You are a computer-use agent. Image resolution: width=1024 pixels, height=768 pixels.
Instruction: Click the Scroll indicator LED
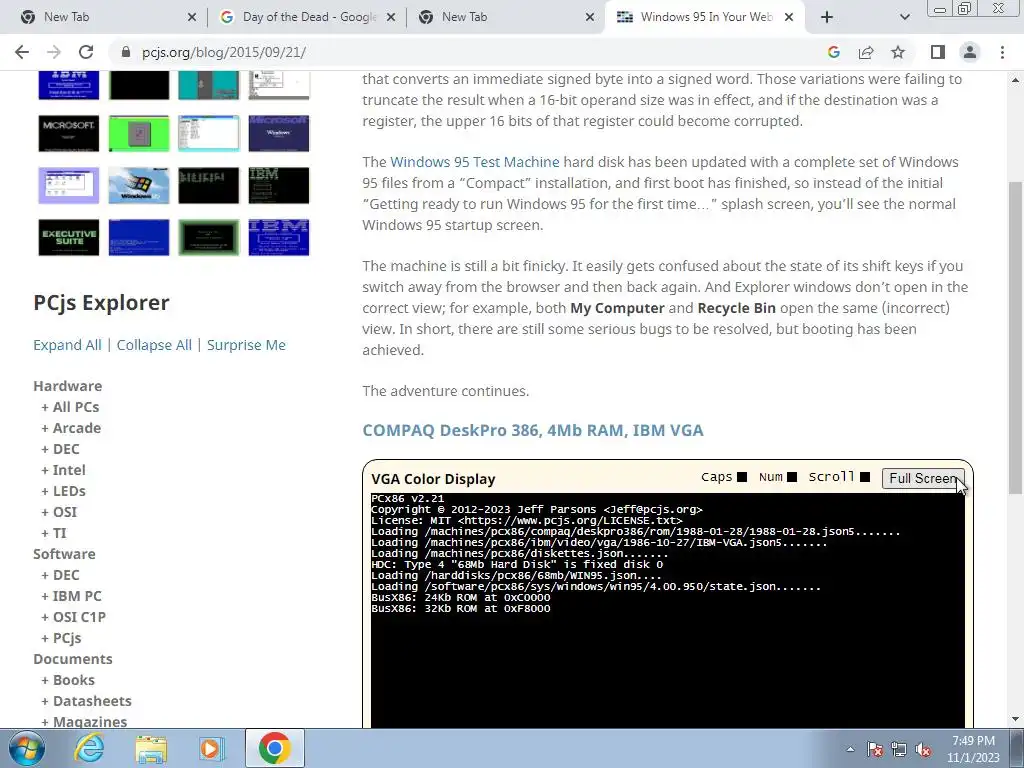(x=865, y=477)
